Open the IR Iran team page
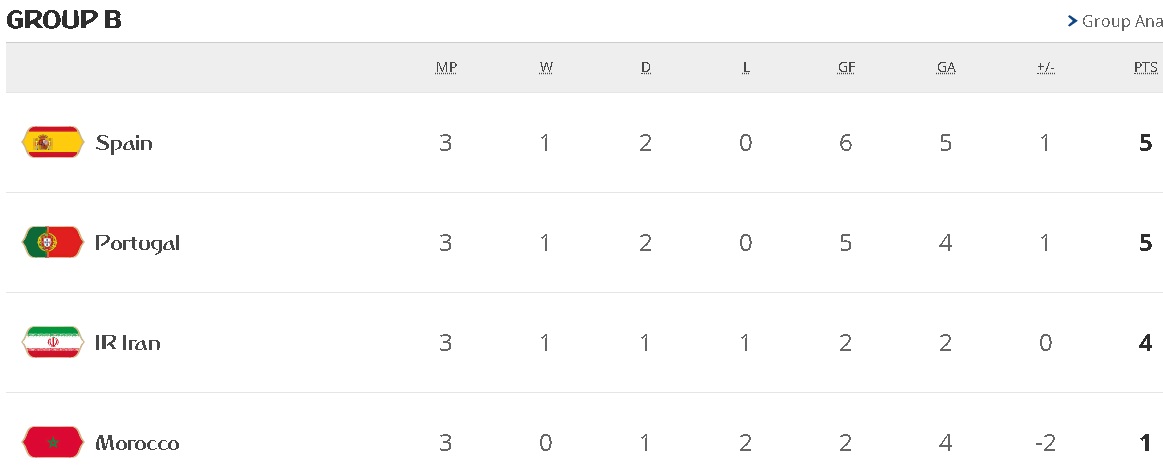 [128, 343]
